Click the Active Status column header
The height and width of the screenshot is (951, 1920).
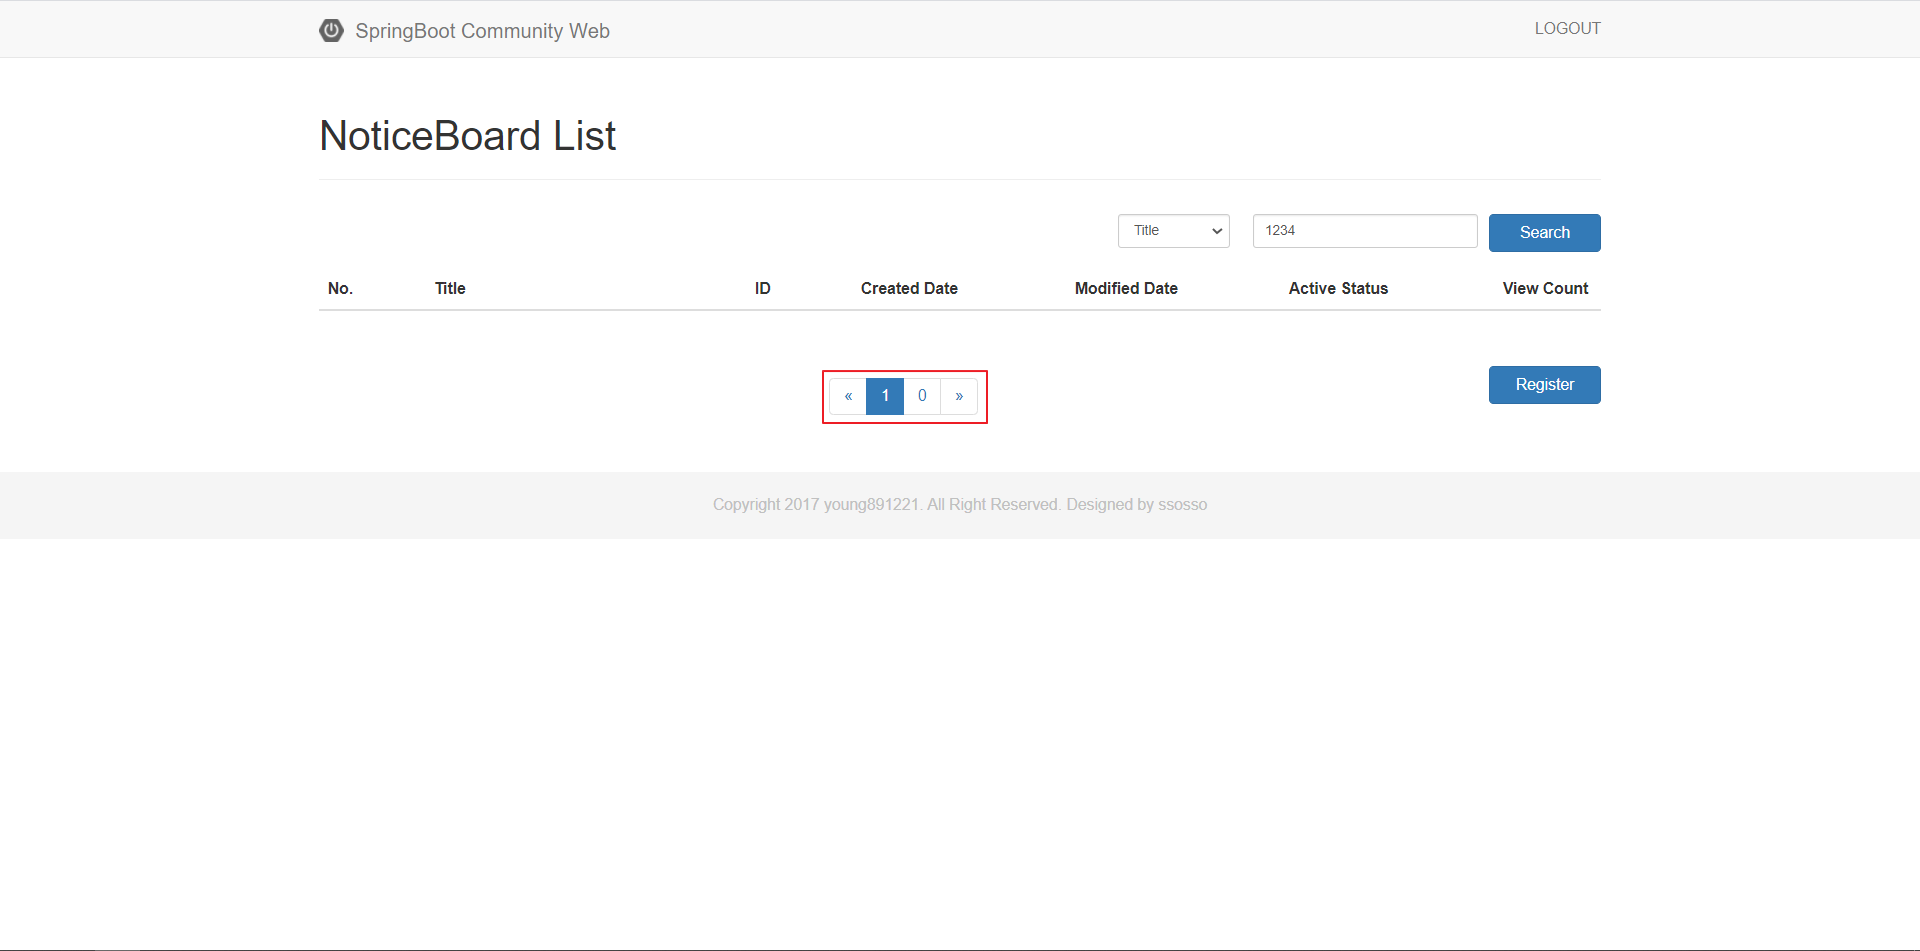click(1338, 288)
